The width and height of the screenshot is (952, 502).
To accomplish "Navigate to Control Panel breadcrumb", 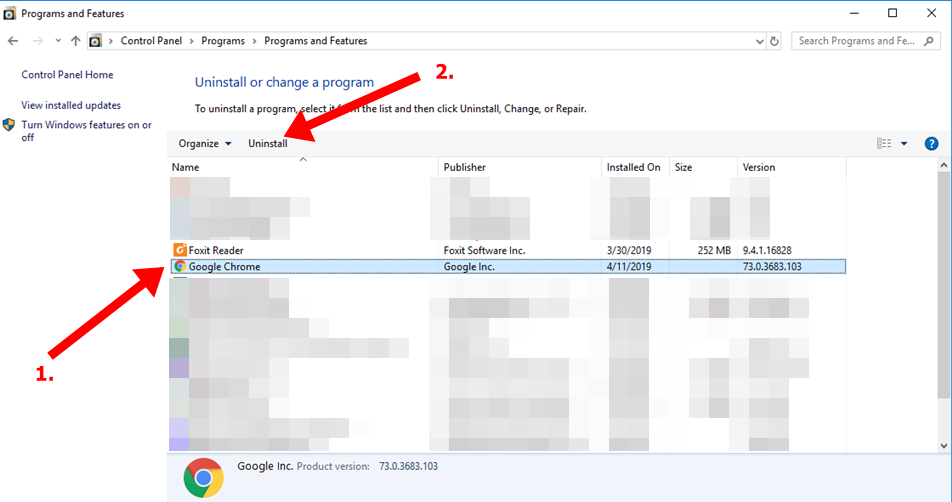I will pos(151,41).
